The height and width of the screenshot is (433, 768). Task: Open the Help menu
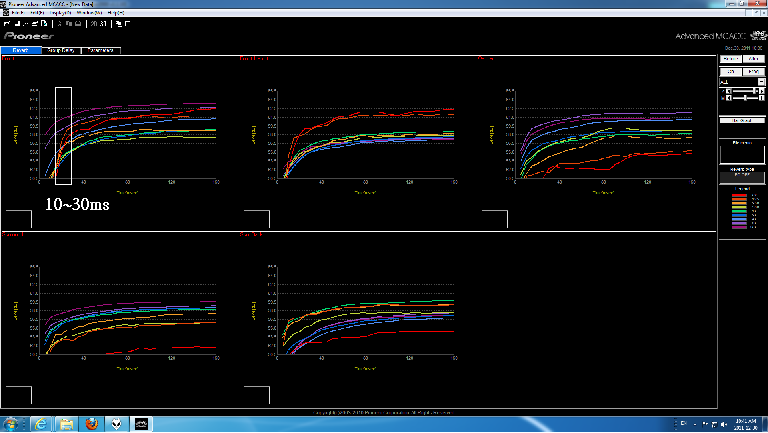coord(116,13)
